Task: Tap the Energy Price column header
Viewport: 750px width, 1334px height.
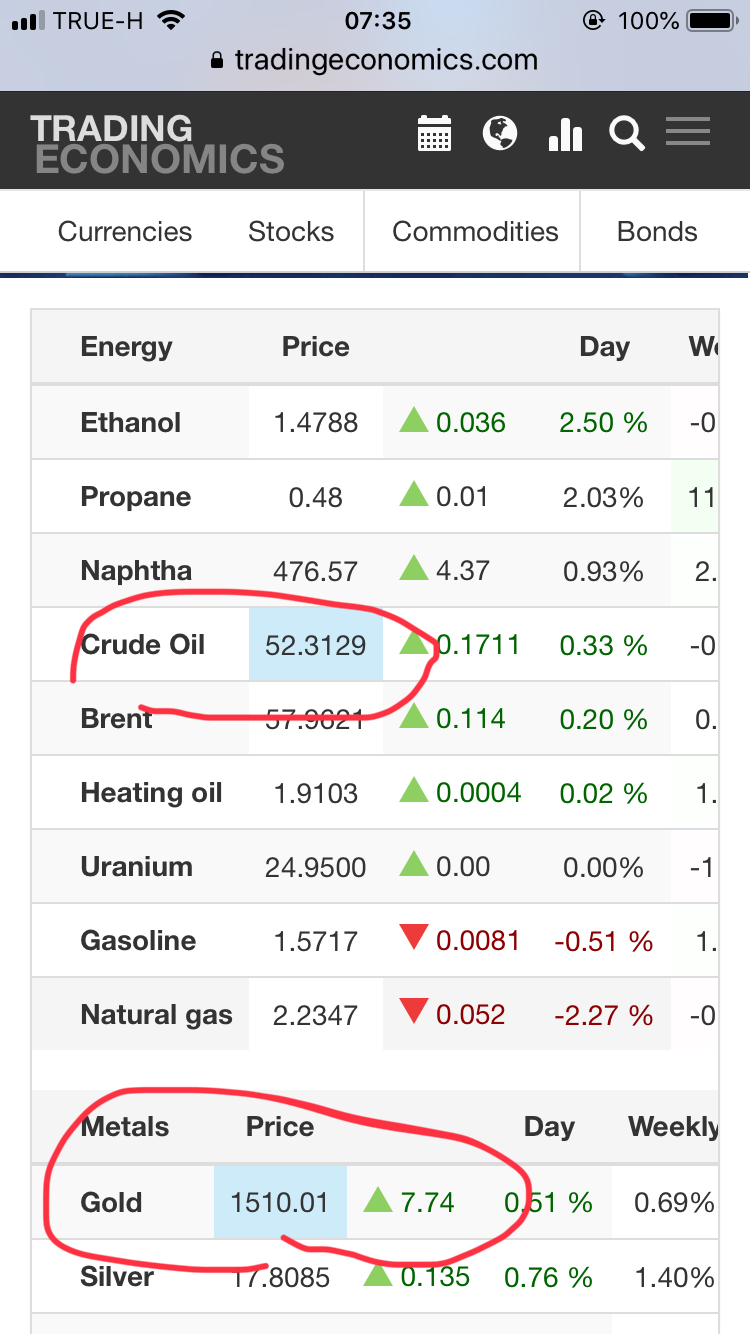Action: (x=316, y=347)
